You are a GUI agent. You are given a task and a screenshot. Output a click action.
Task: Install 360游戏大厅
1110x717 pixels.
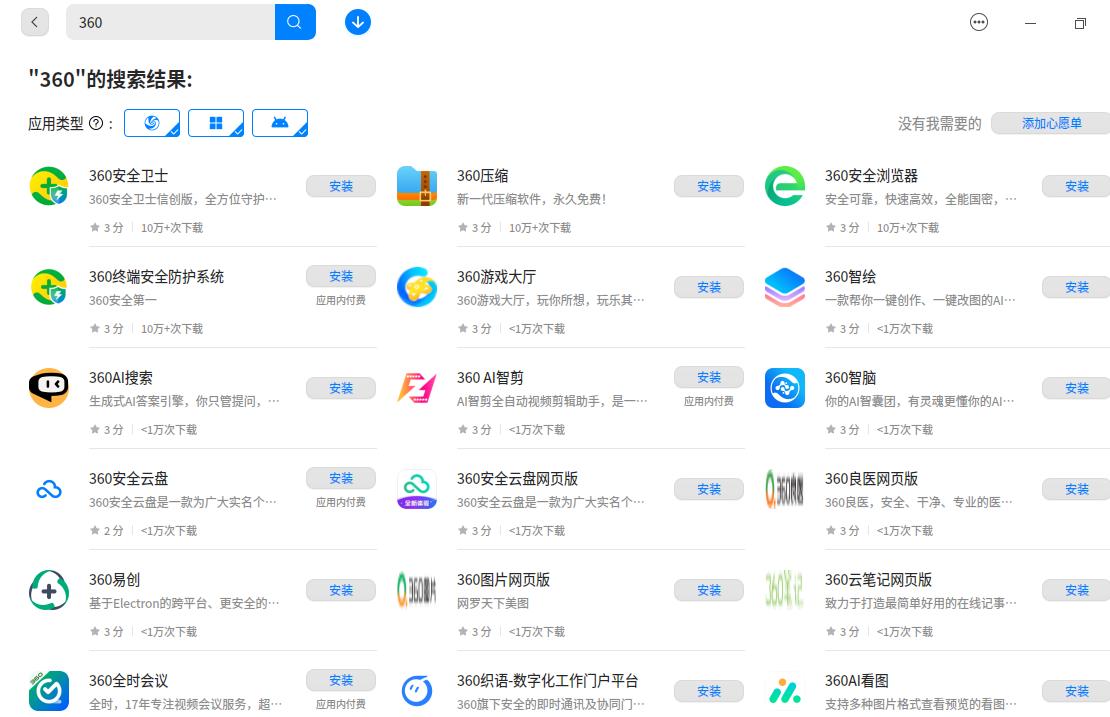pyautogui.click(x=709, y=287)
